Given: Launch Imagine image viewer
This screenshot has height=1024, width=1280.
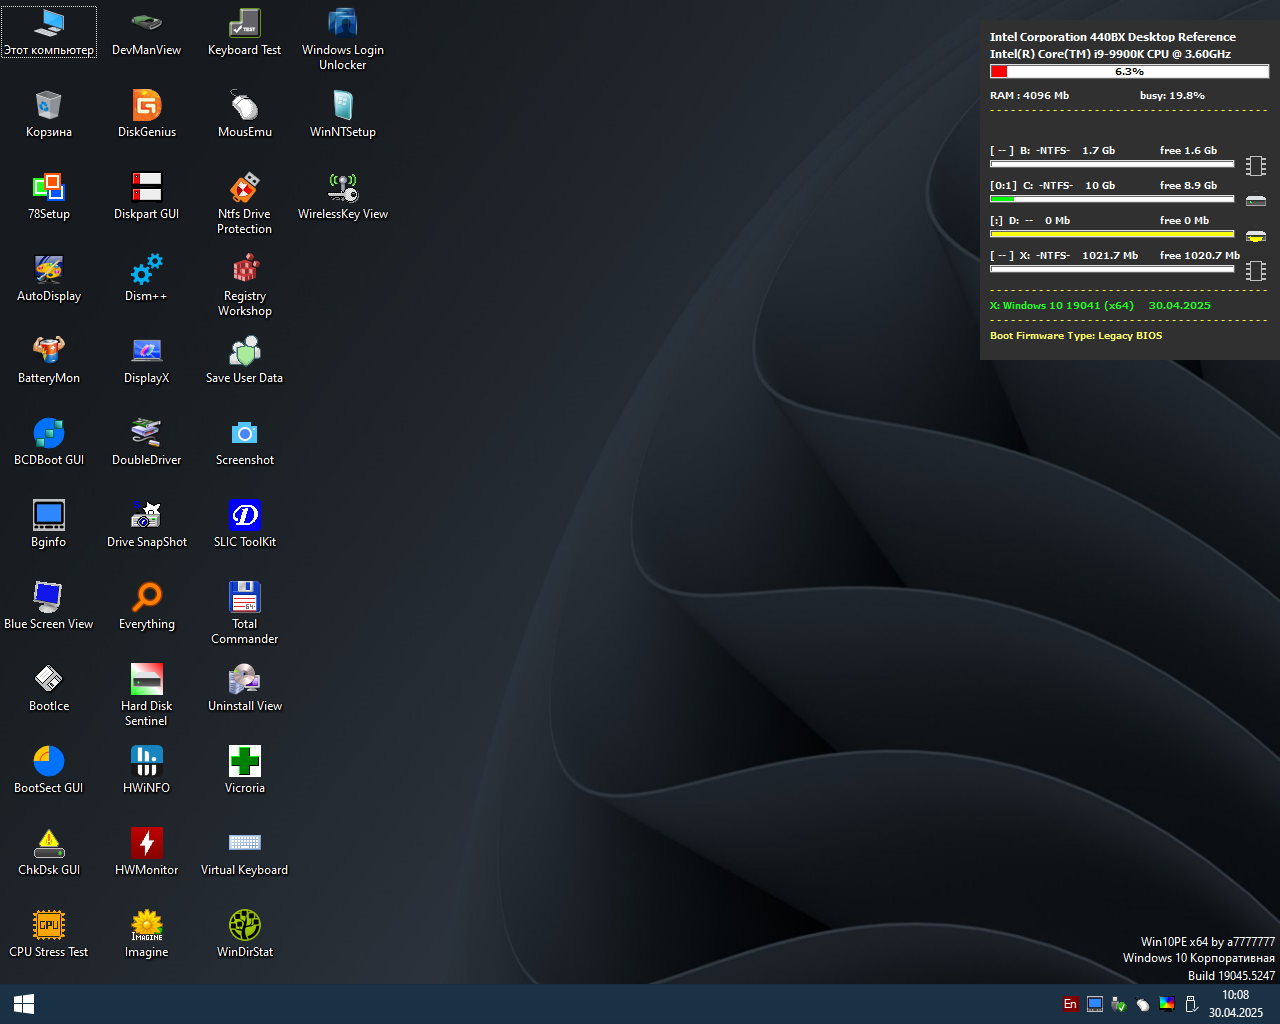Looking at the screenshot, I should pyautogui.click(x=146, y=934).
